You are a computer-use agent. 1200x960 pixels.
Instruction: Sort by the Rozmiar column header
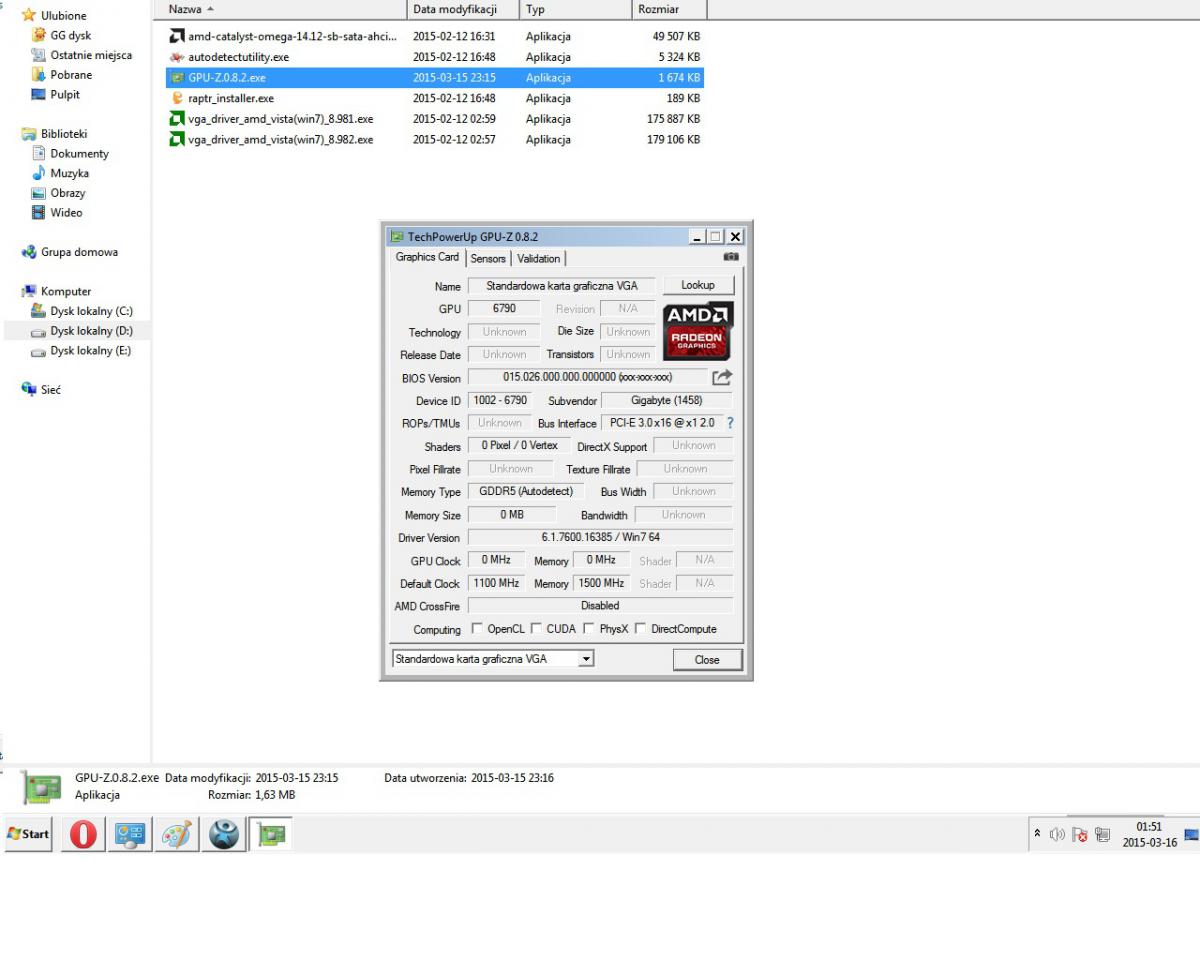click(668, 9)
